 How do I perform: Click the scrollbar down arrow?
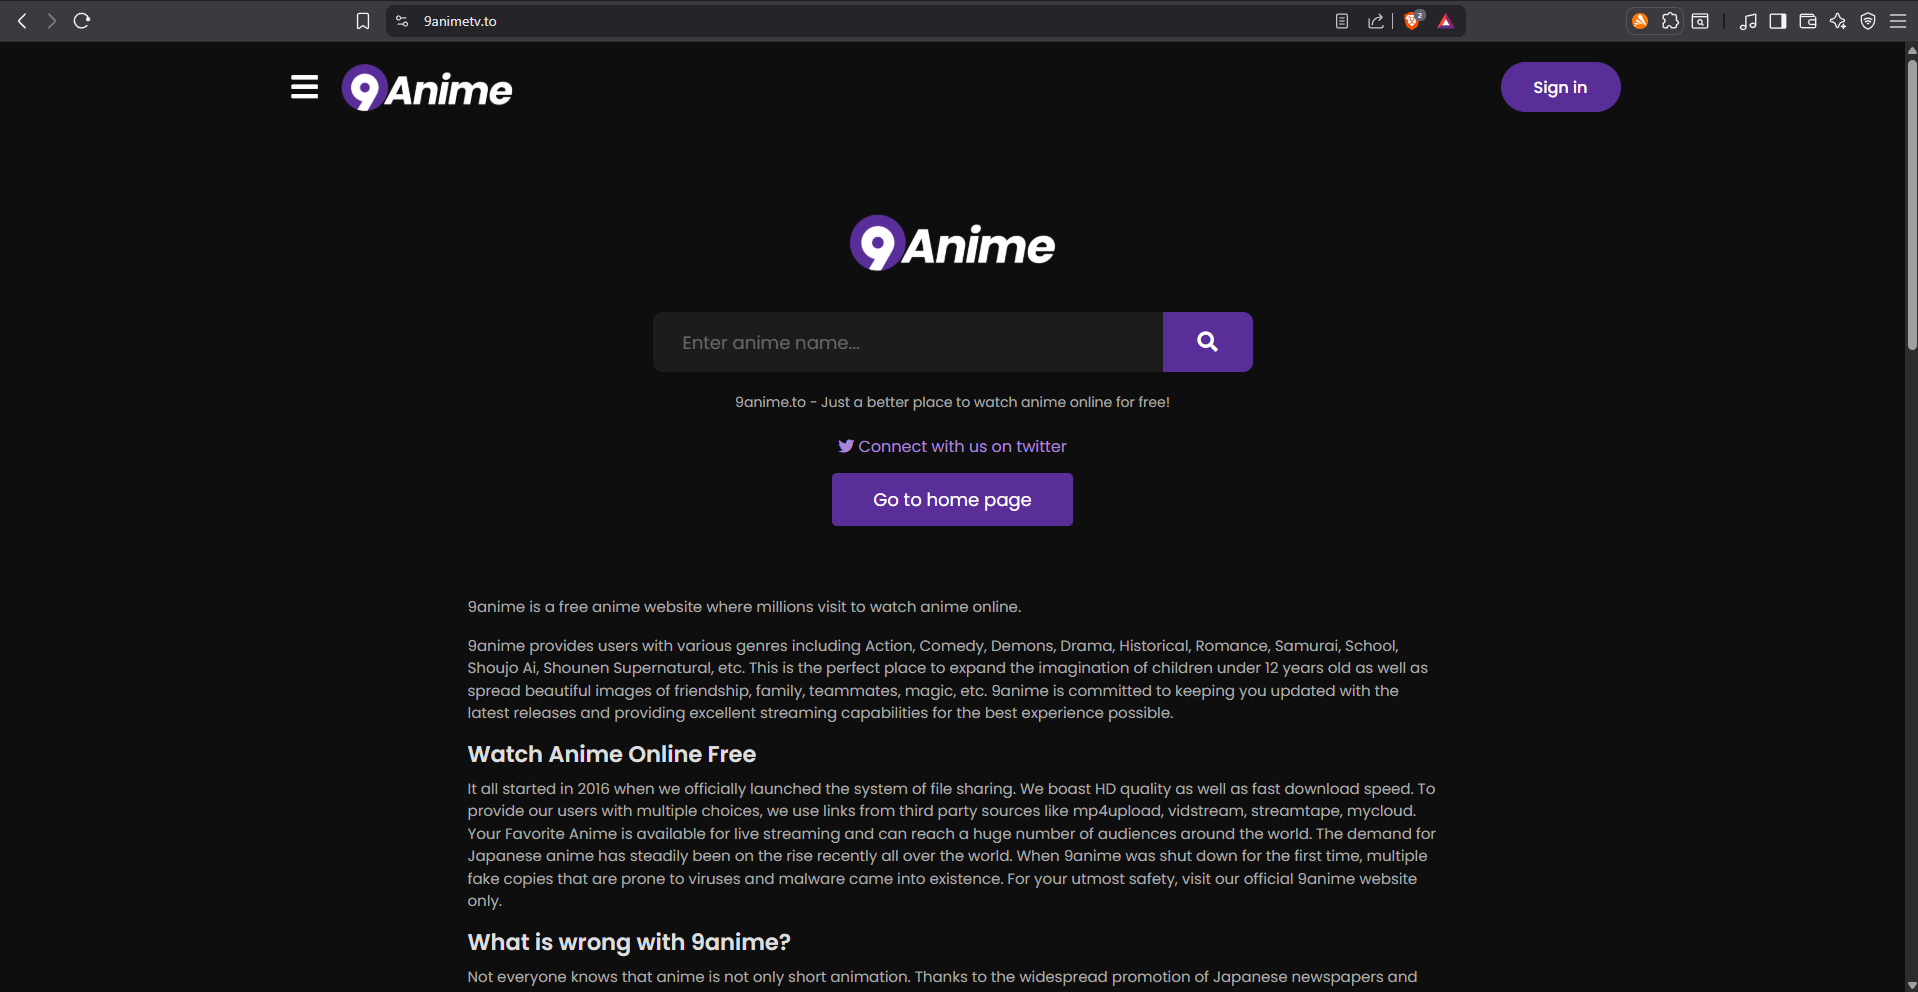1912,985
